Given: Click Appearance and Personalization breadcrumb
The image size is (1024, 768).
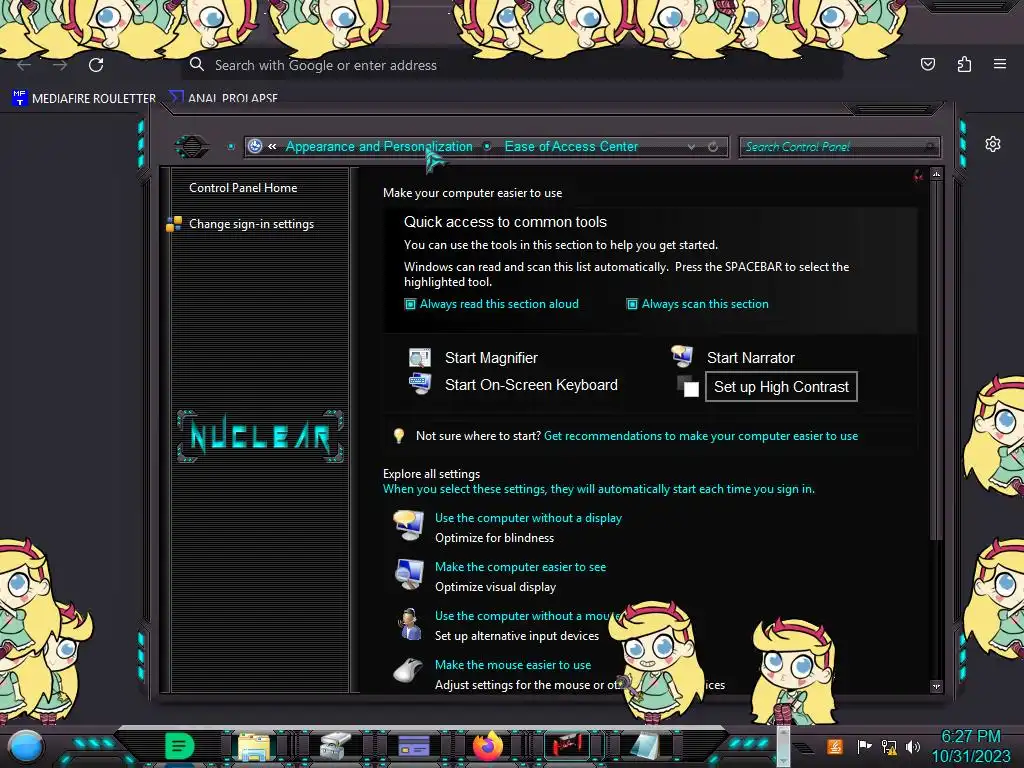Looking at the screenshot, I should tap(379, 146).
